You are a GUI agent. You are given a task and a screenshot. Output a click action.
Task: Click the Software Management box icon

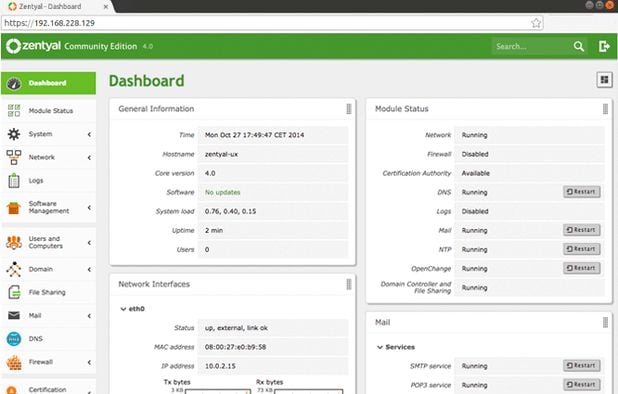click(14, 207)
